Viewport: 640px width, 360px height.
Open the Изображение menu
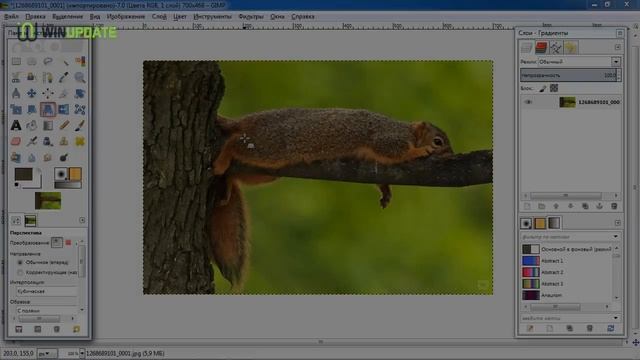point(126,17)
